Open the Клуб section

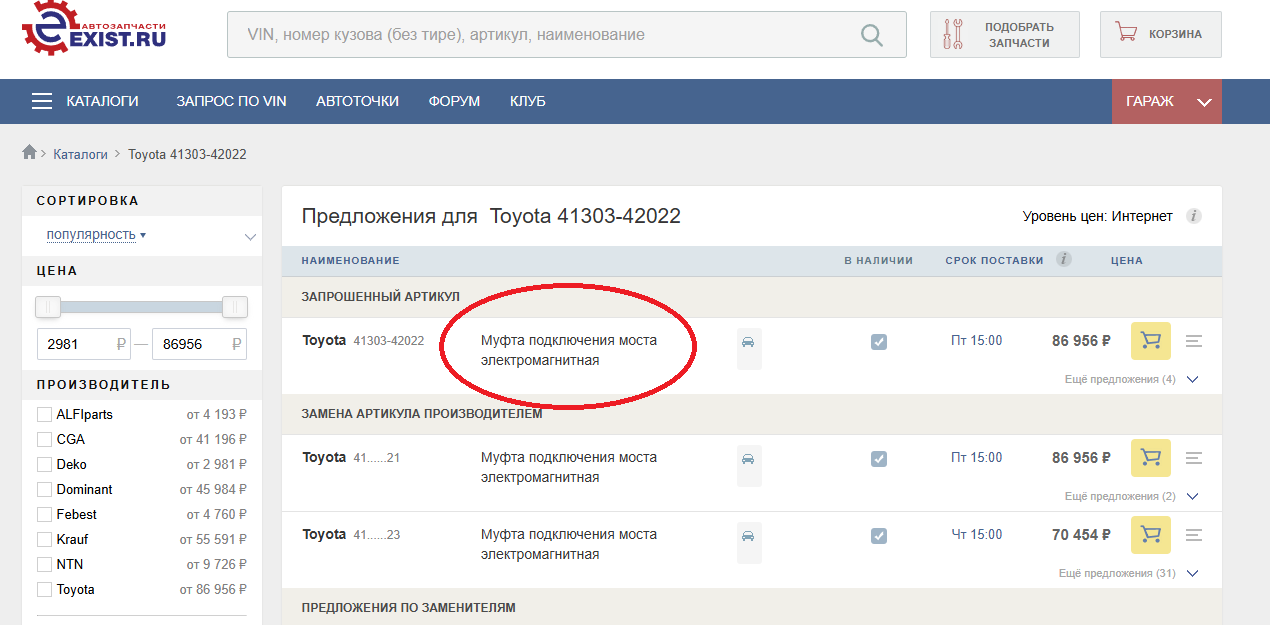click(x=528, y=101)
